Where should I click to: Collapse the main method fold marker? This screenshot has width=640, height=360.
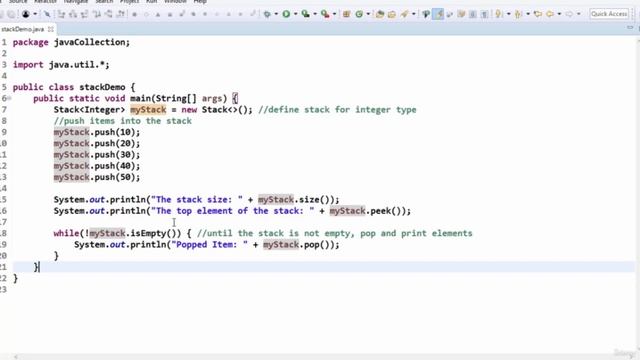(9, 98)
